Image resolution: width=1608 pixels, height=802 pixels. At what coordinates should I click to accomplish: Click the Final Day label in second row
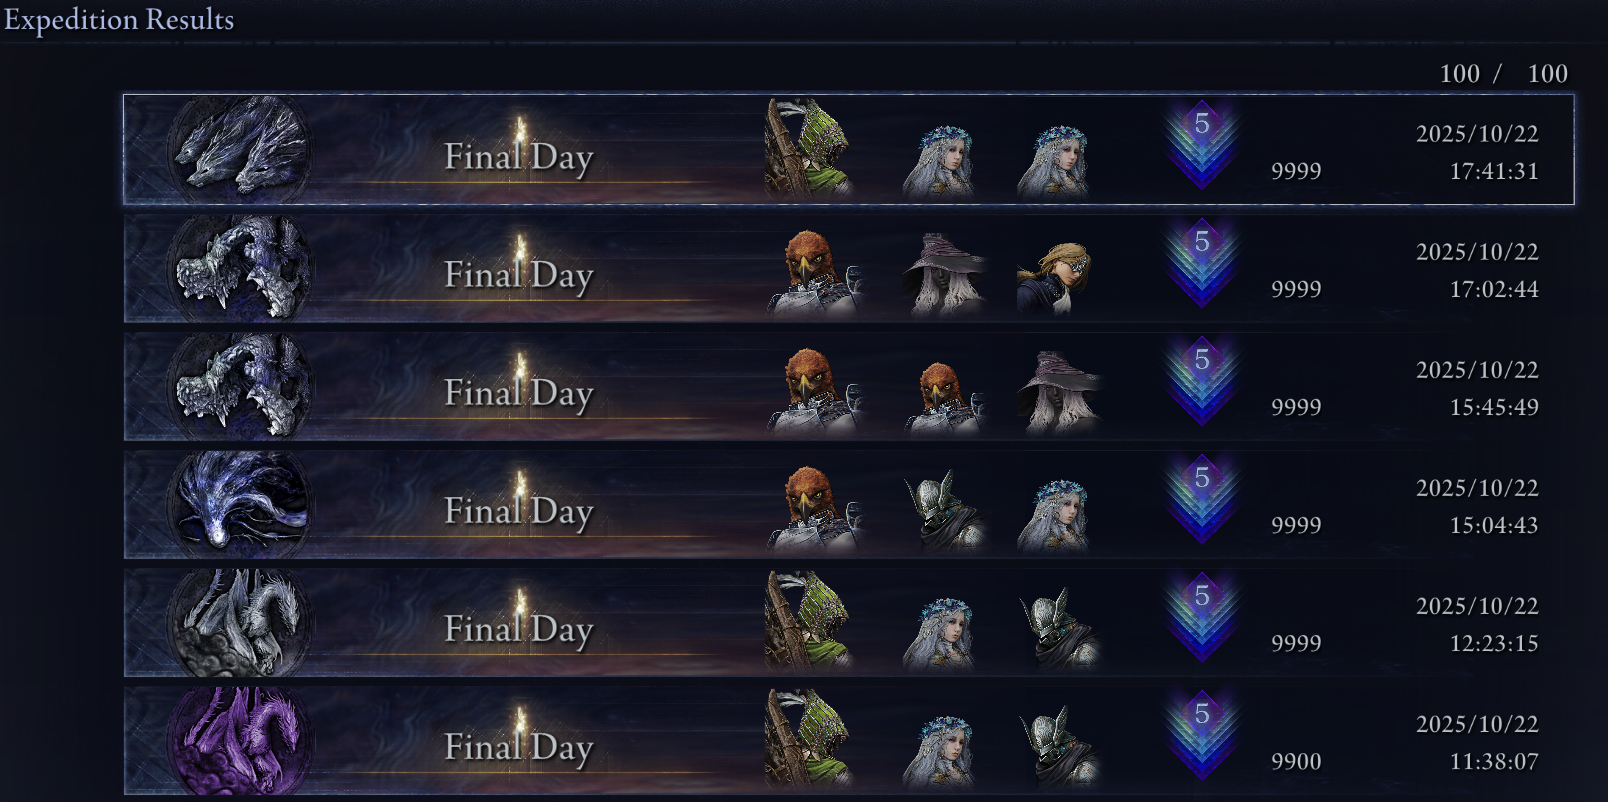(519, 274)
